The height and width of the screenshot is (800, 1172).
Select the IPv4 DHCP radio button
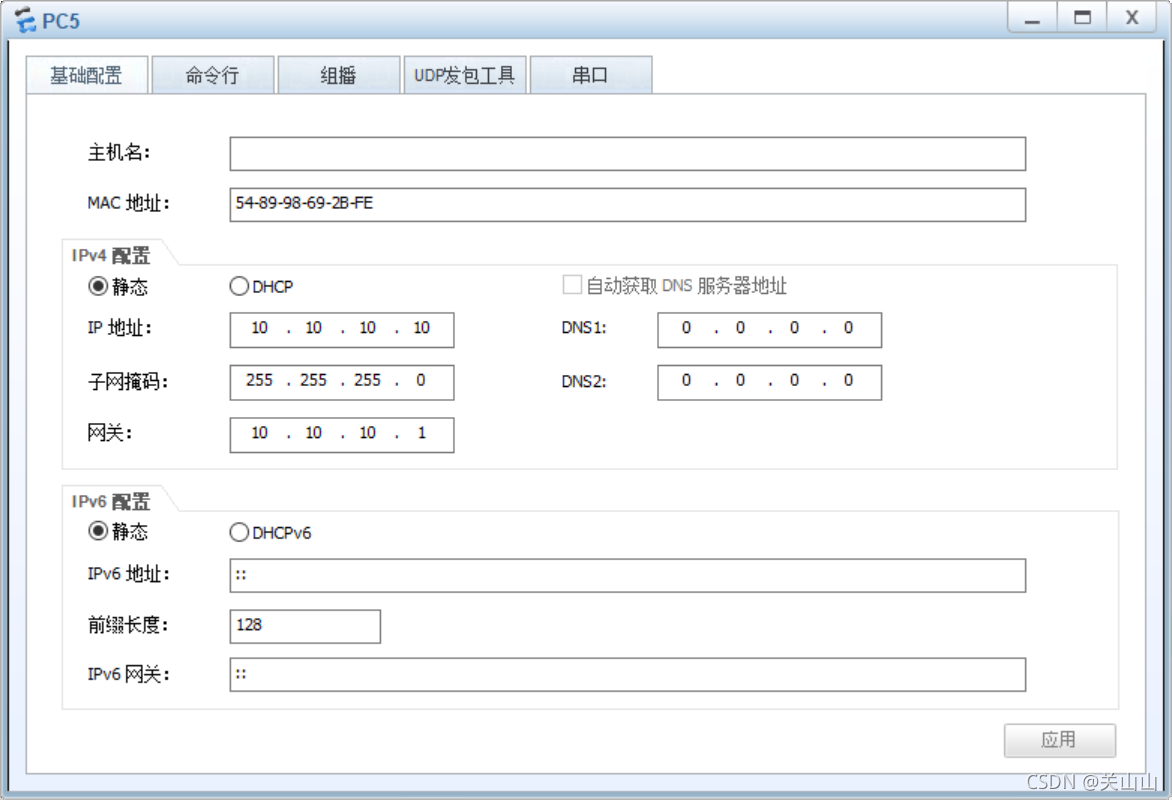[x=239, y=286]
